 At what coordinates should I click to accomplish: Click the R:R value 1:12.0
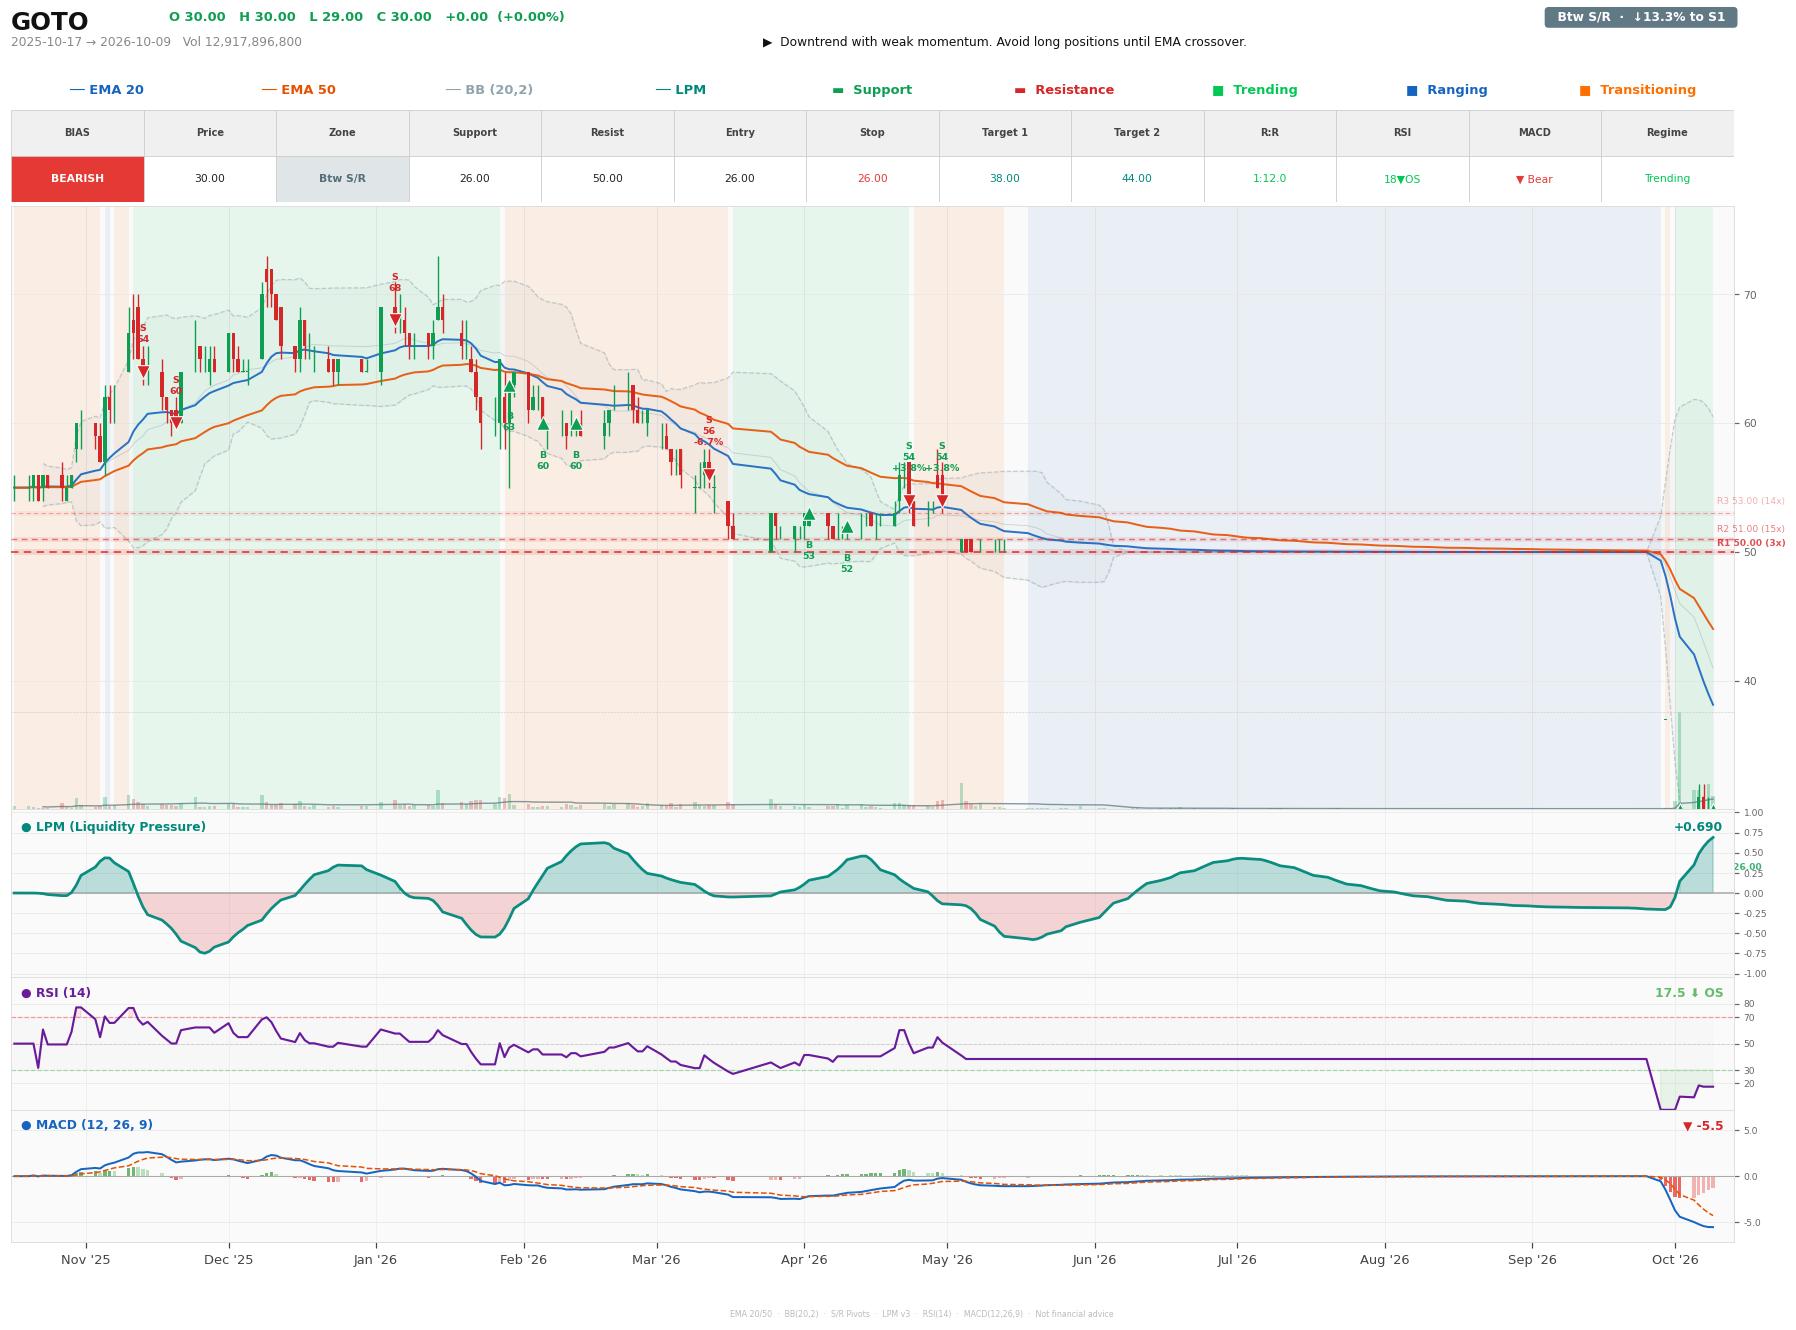1270,179
